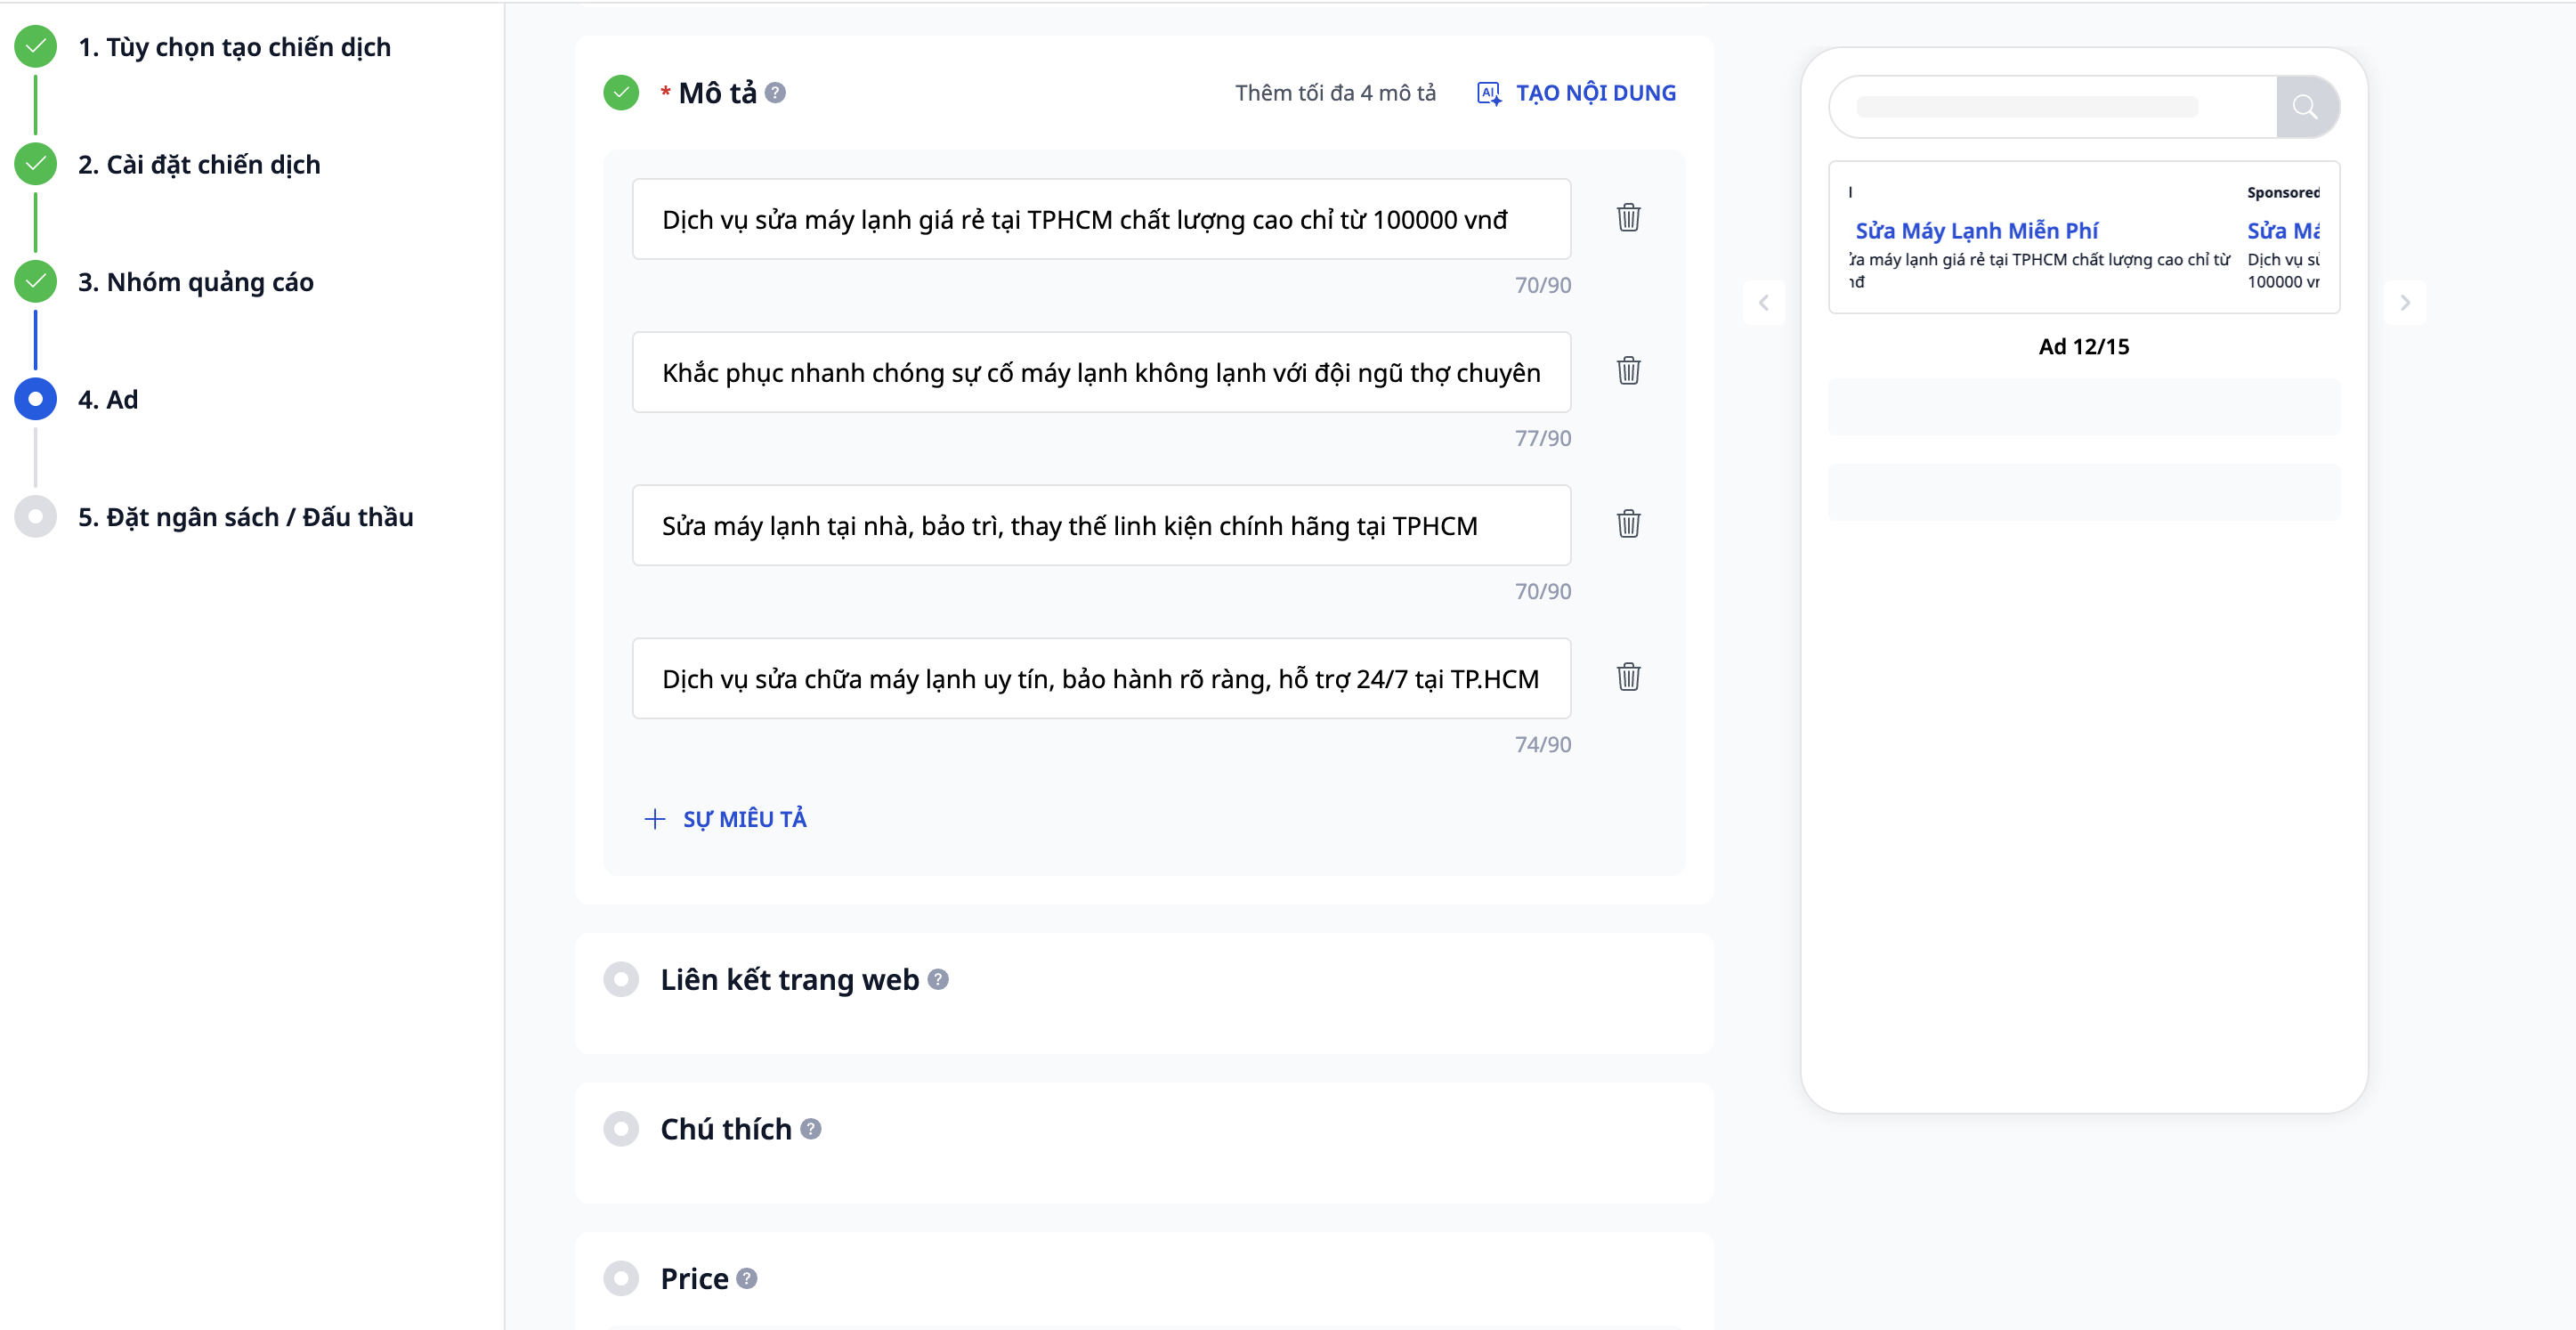Go to step 1 Tùy chọn tạo chiến dịch

[234, 47]
